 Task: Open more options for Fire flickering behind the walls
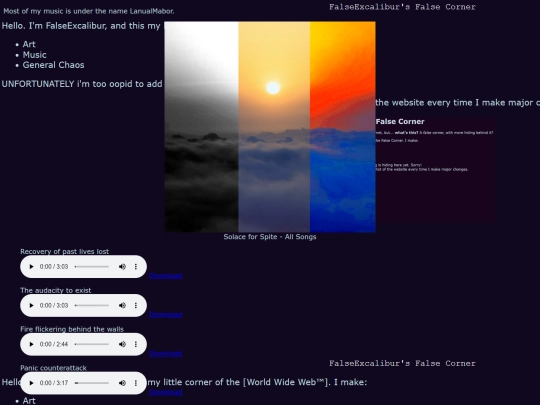pos(136,344)
